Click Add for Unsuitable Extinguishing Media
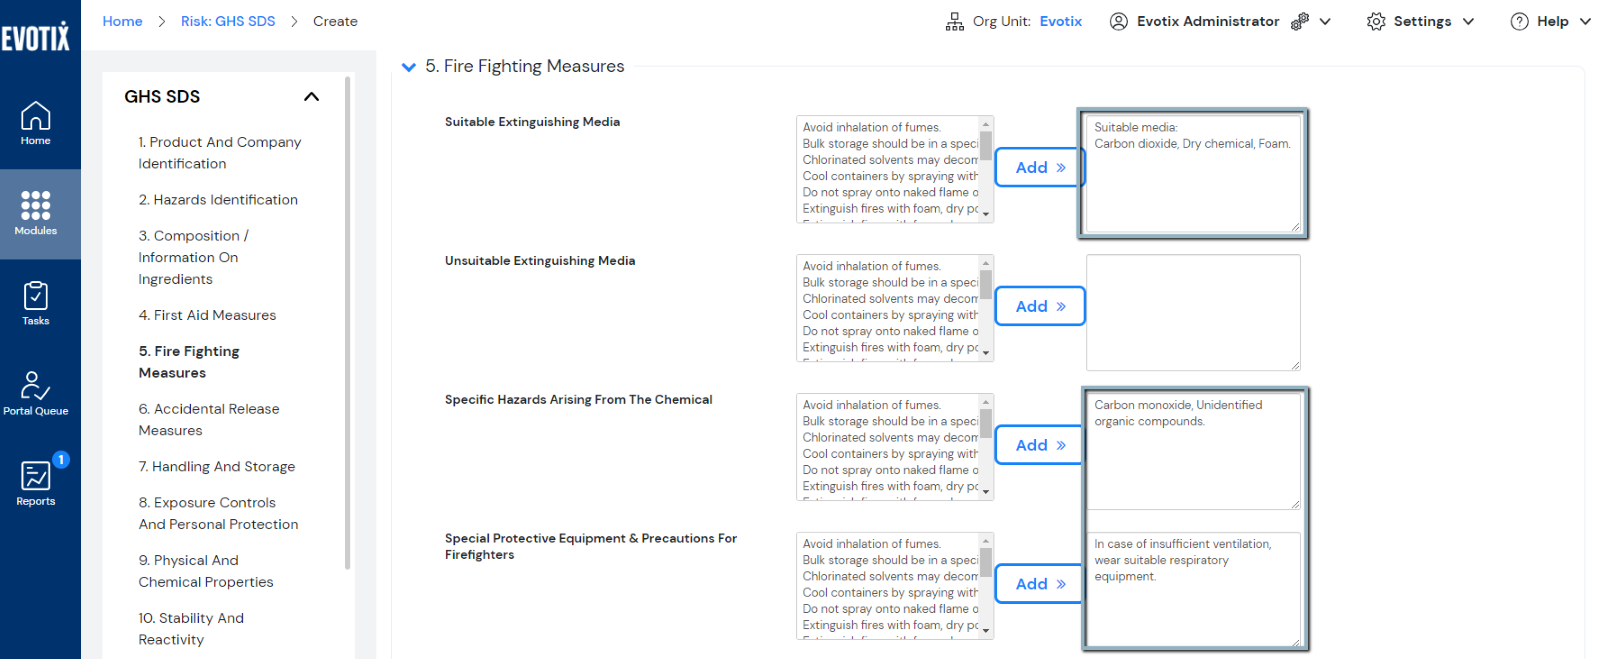Viewport: 1600px width, 659px height. click(x=1040, y=306)
